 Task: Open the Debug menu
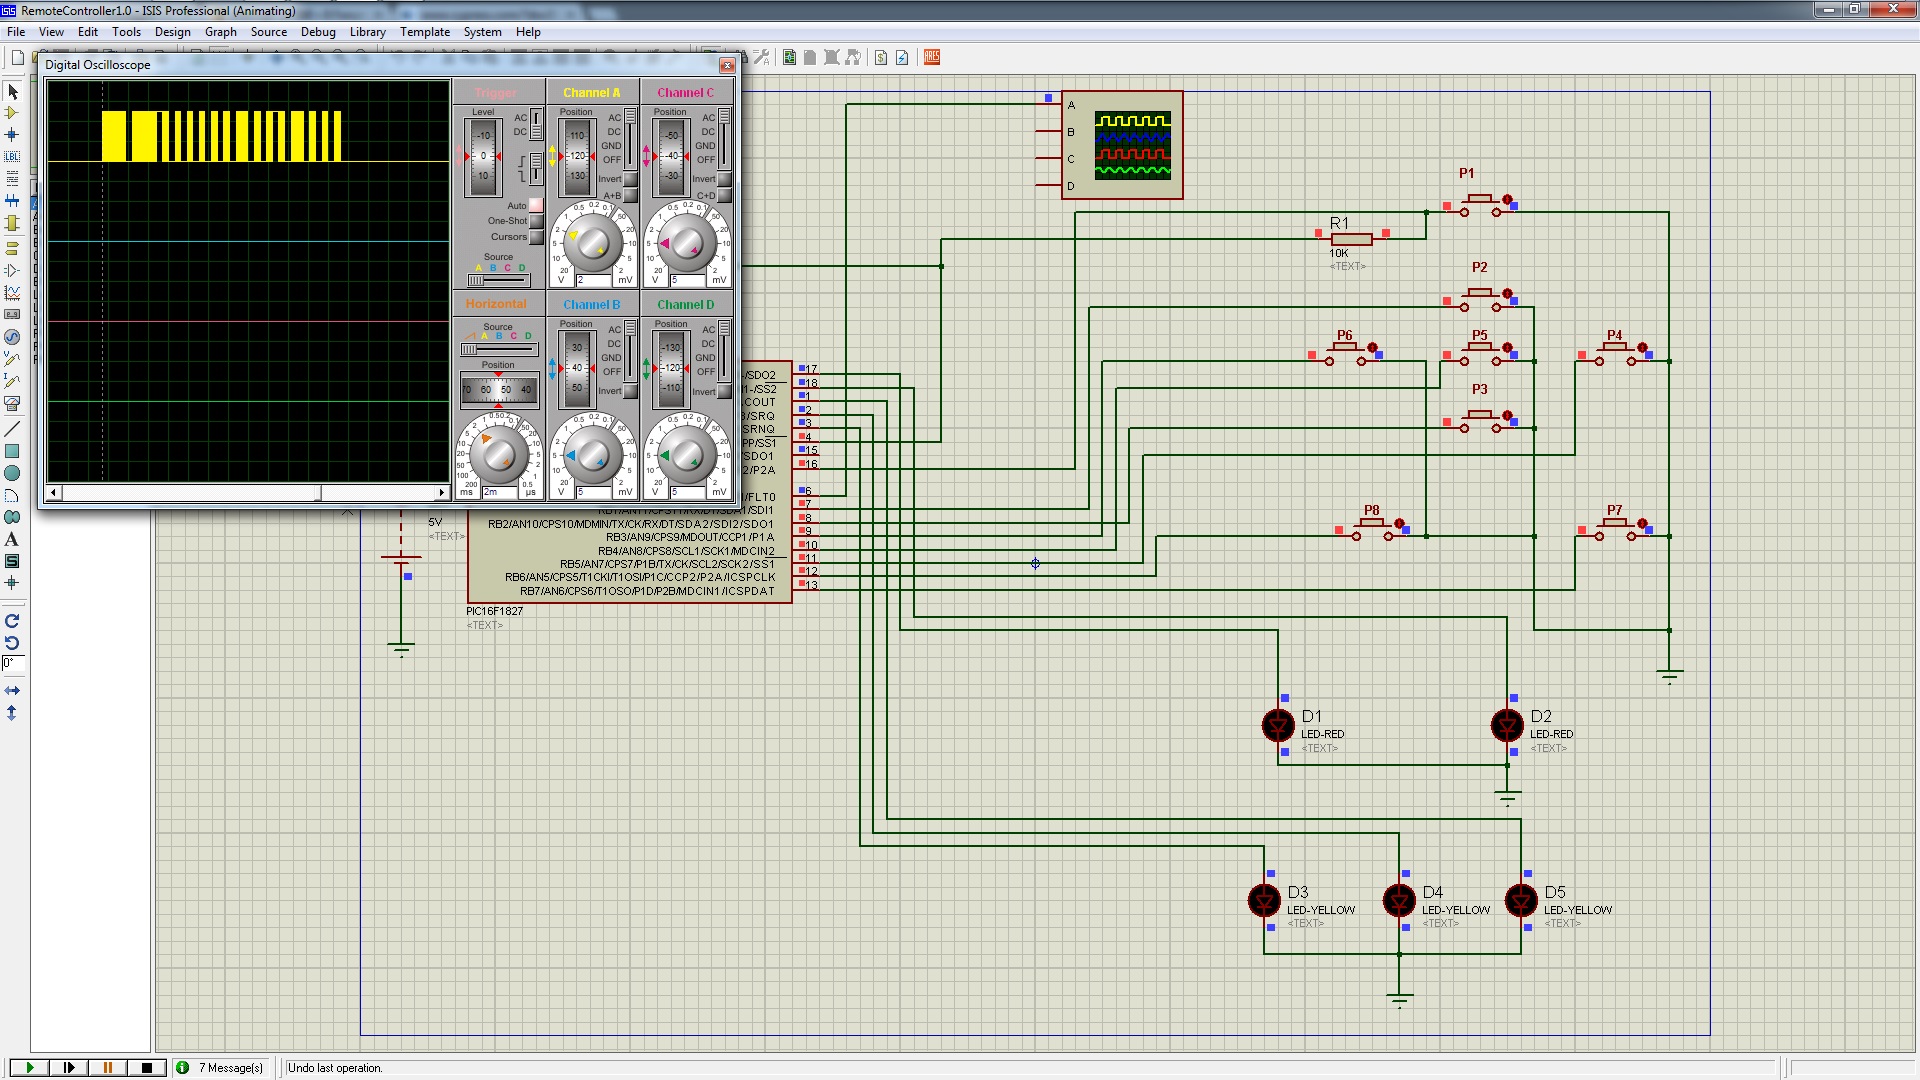pos(318,32)
